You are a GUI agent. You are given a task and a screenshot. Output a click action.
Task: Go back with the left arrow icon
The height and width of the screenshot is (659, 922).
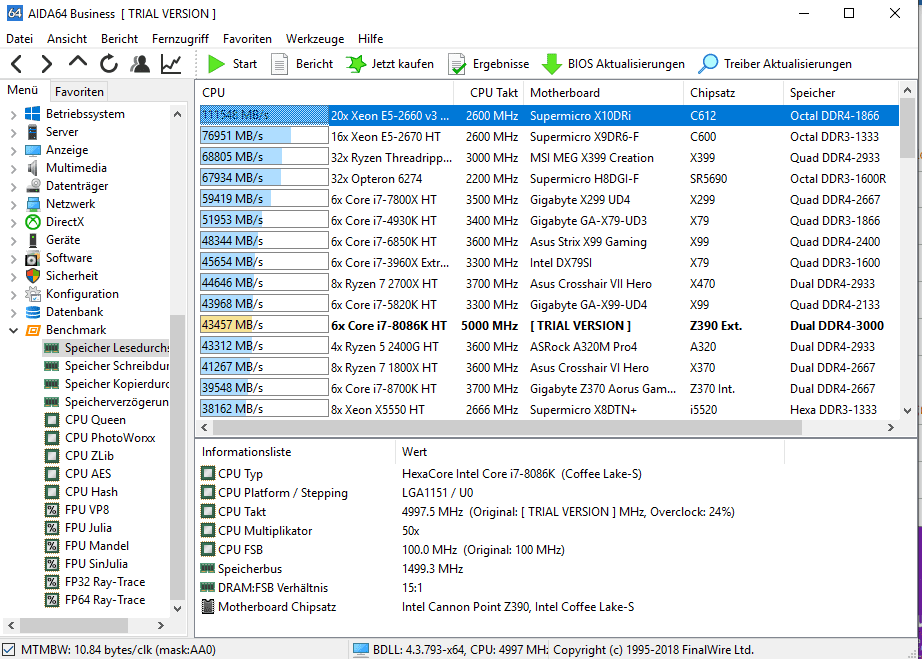click(x=16, y=63)
